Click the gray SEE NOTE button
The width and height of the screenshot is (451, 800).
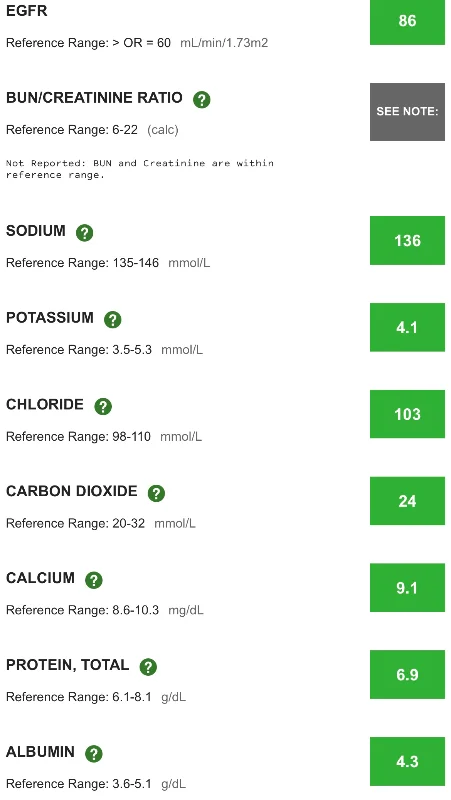tap(407, 112)
